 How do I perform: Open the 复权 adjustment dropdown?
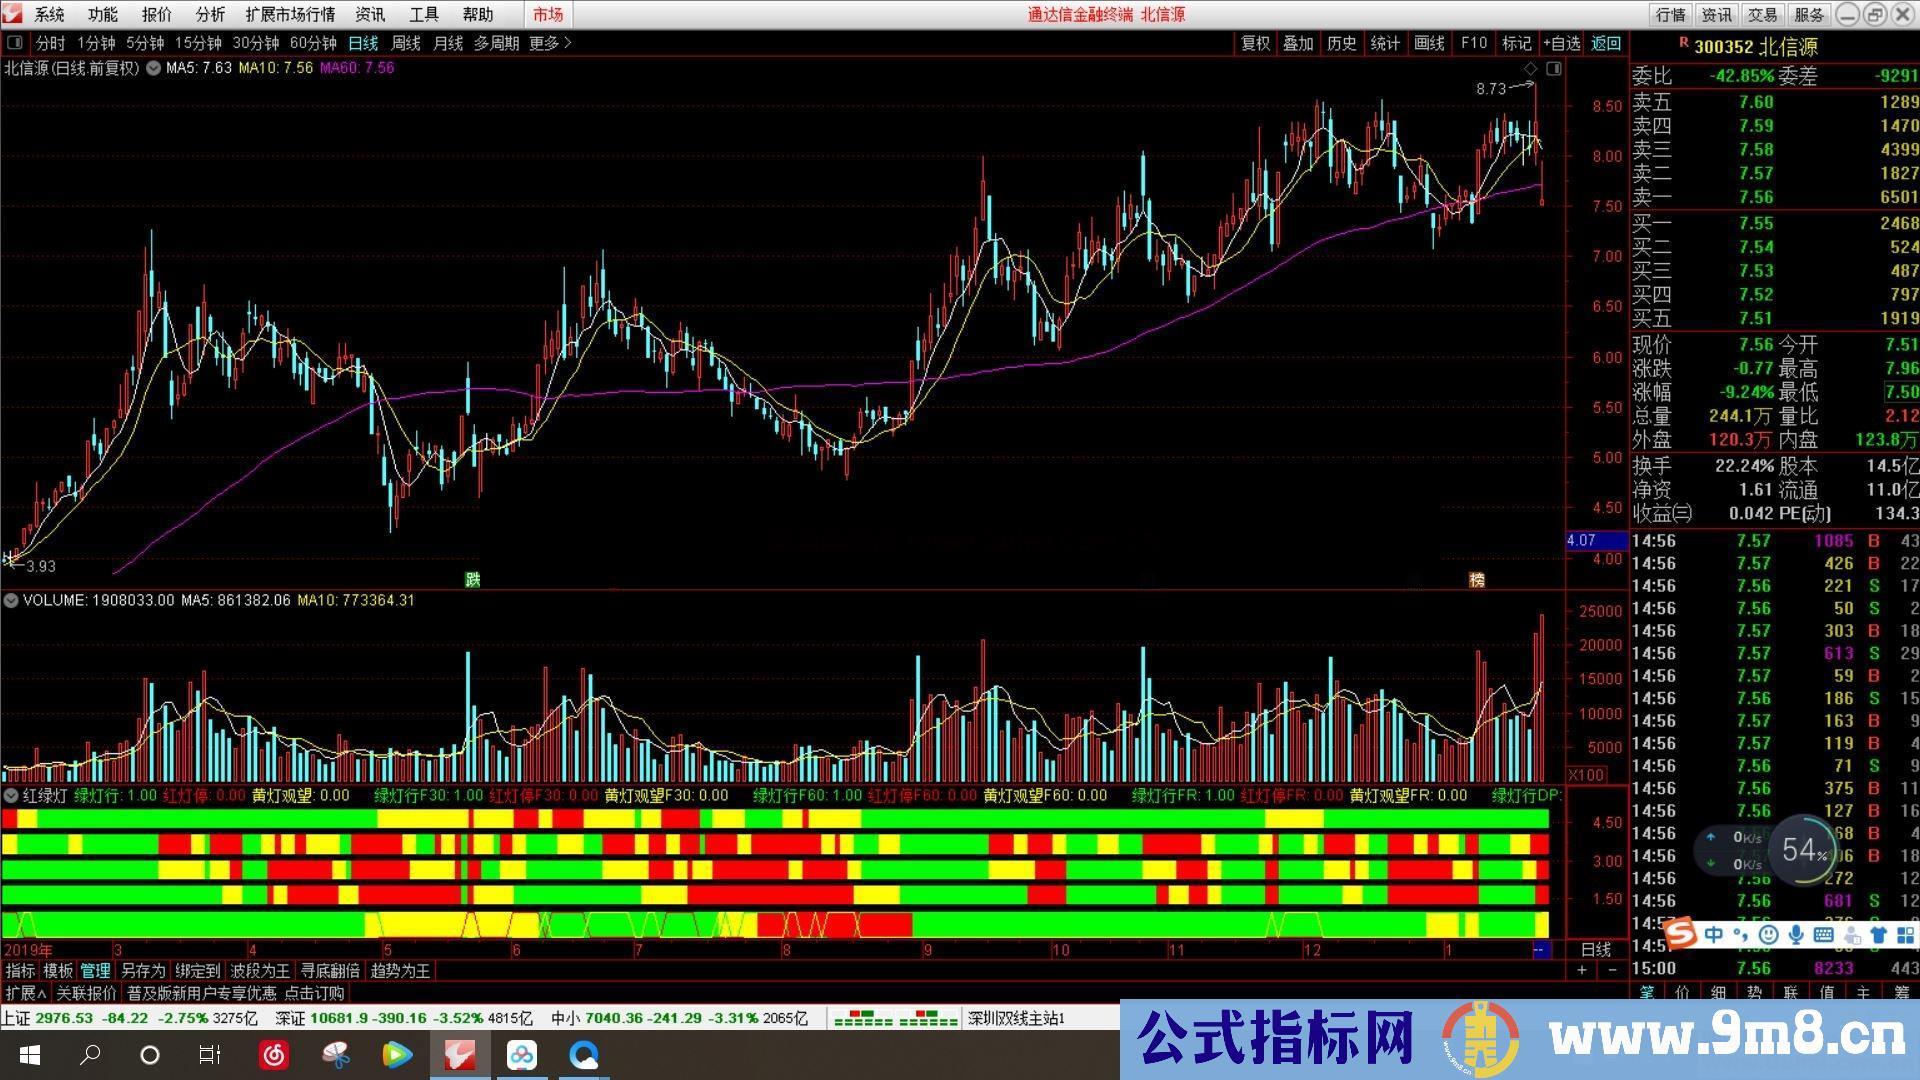[1255, 43]
